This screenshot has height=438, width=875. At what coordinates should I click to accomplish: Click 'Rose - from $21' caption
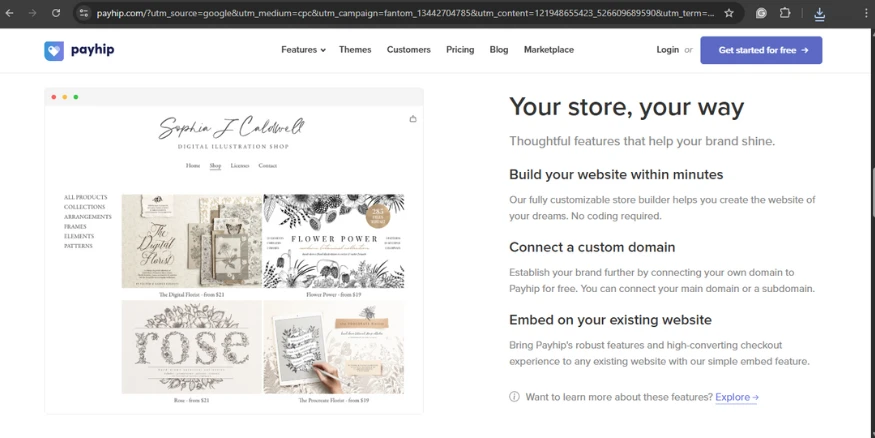(x=191, y=400)
